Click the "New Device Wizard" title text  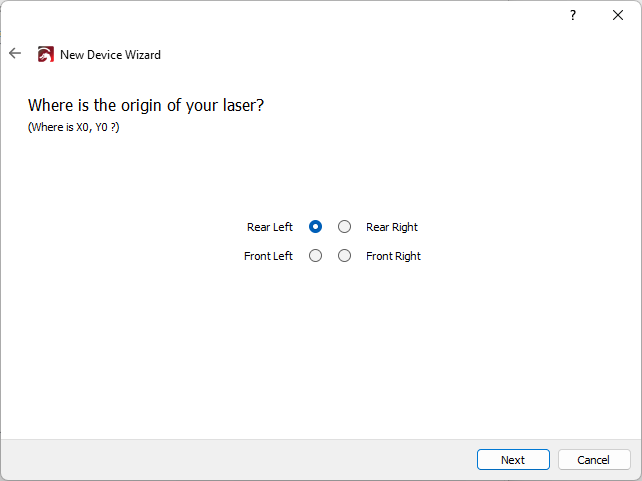110,55
